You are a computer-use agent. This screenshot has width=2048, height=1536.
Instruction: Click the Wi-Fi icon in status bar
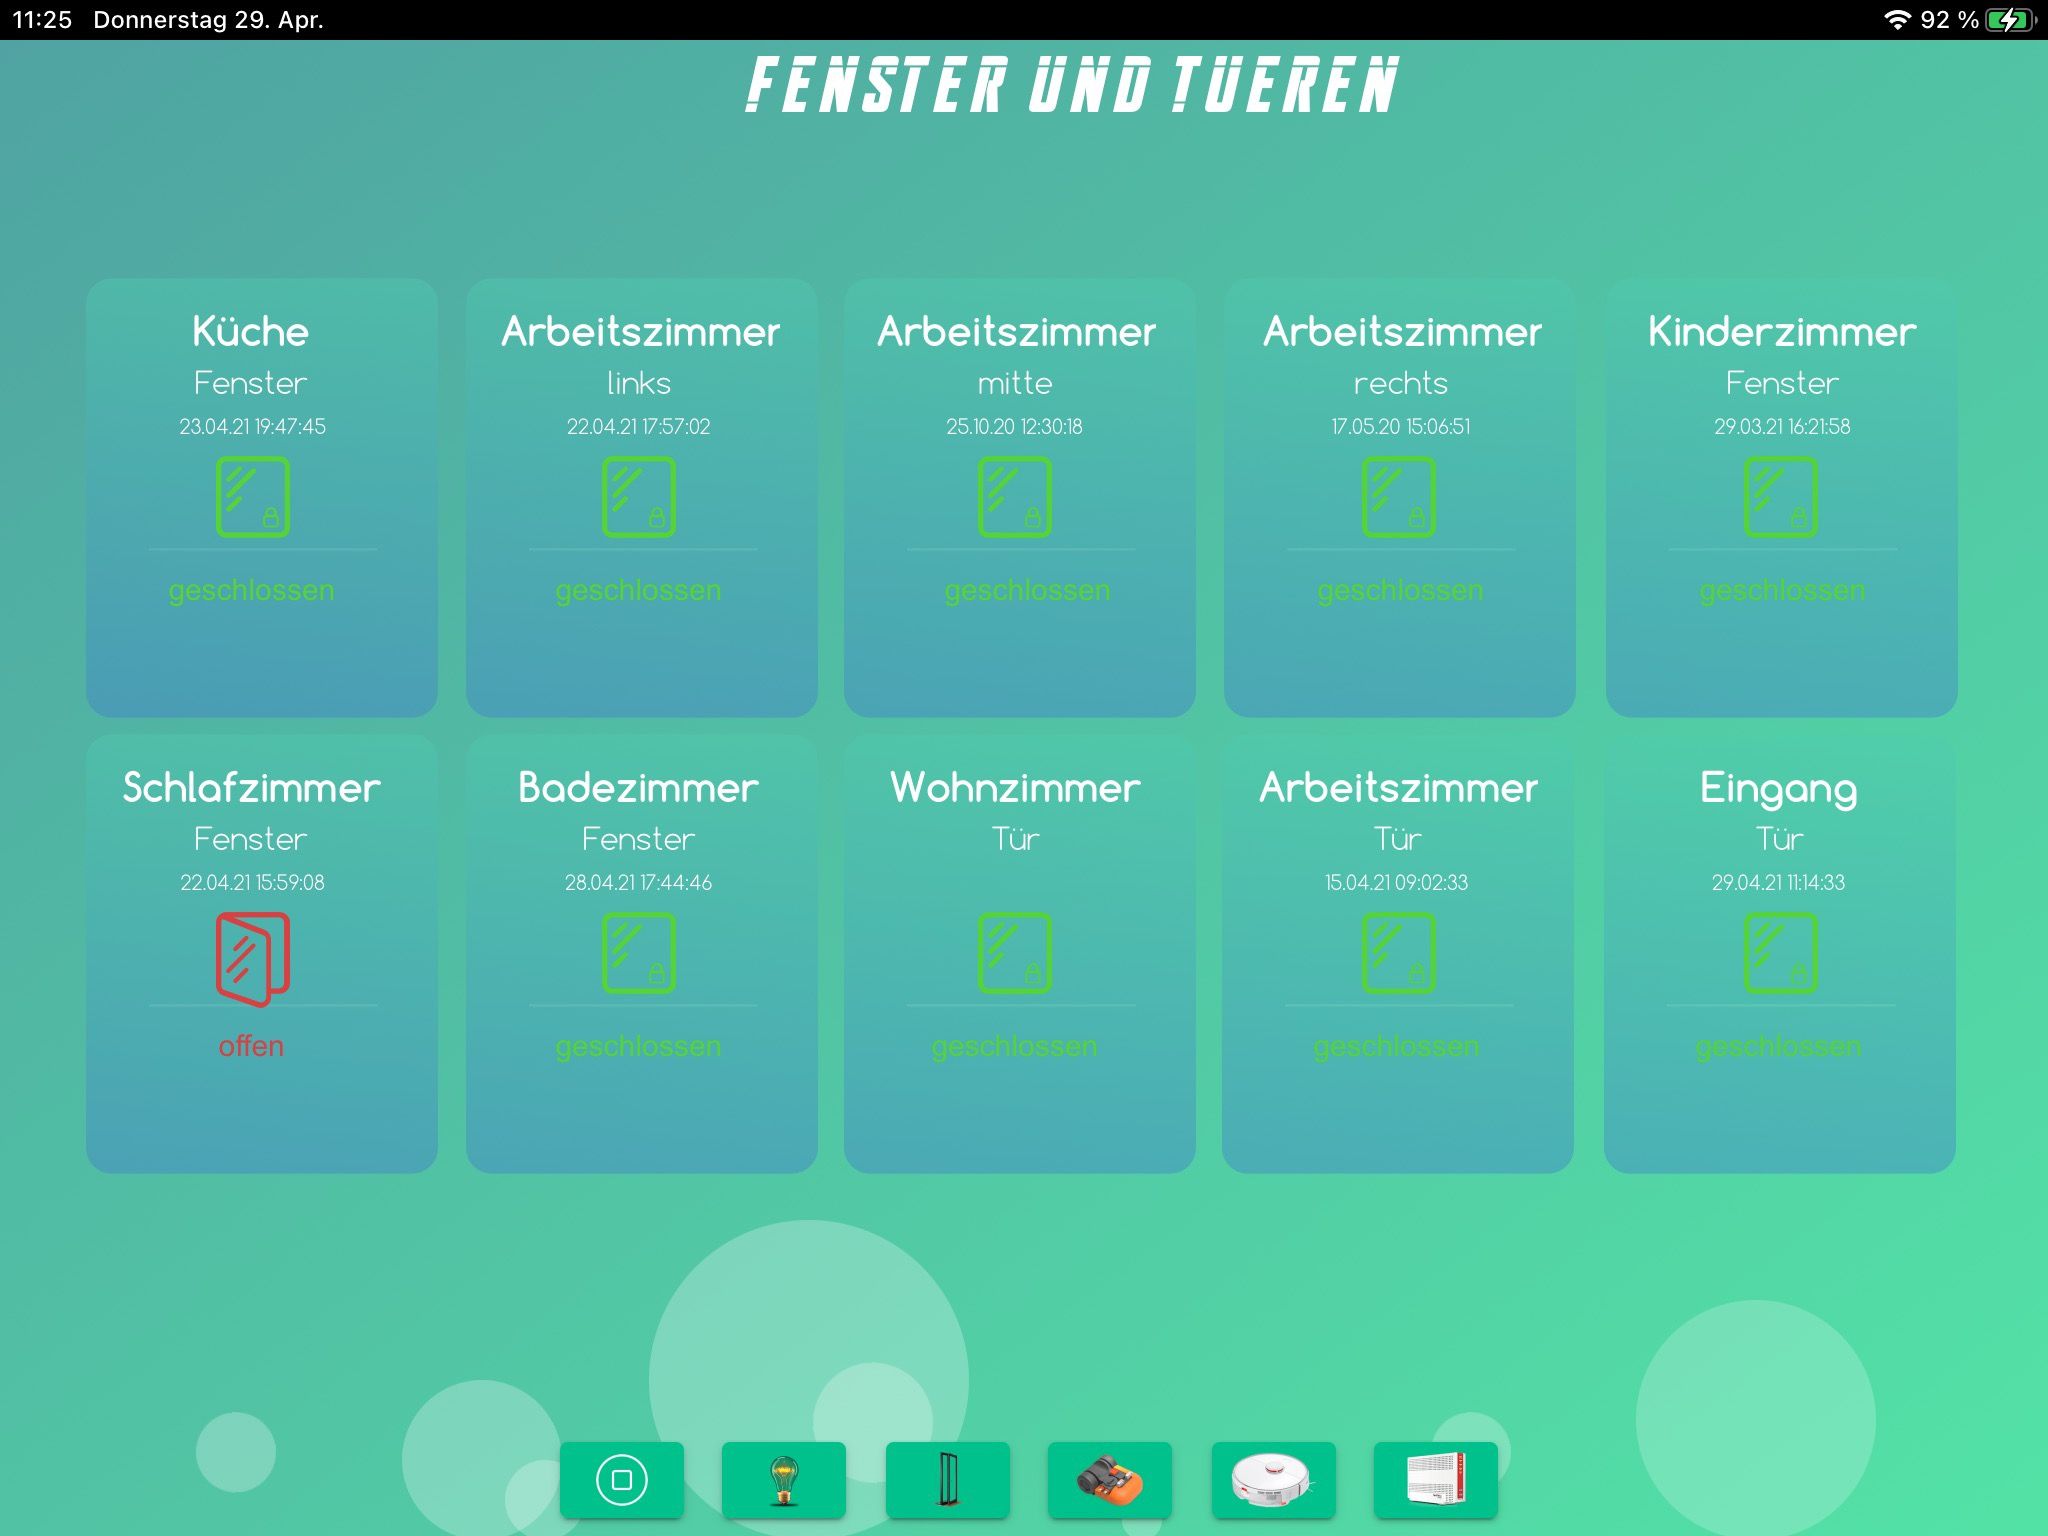(x=1896, y=20)
